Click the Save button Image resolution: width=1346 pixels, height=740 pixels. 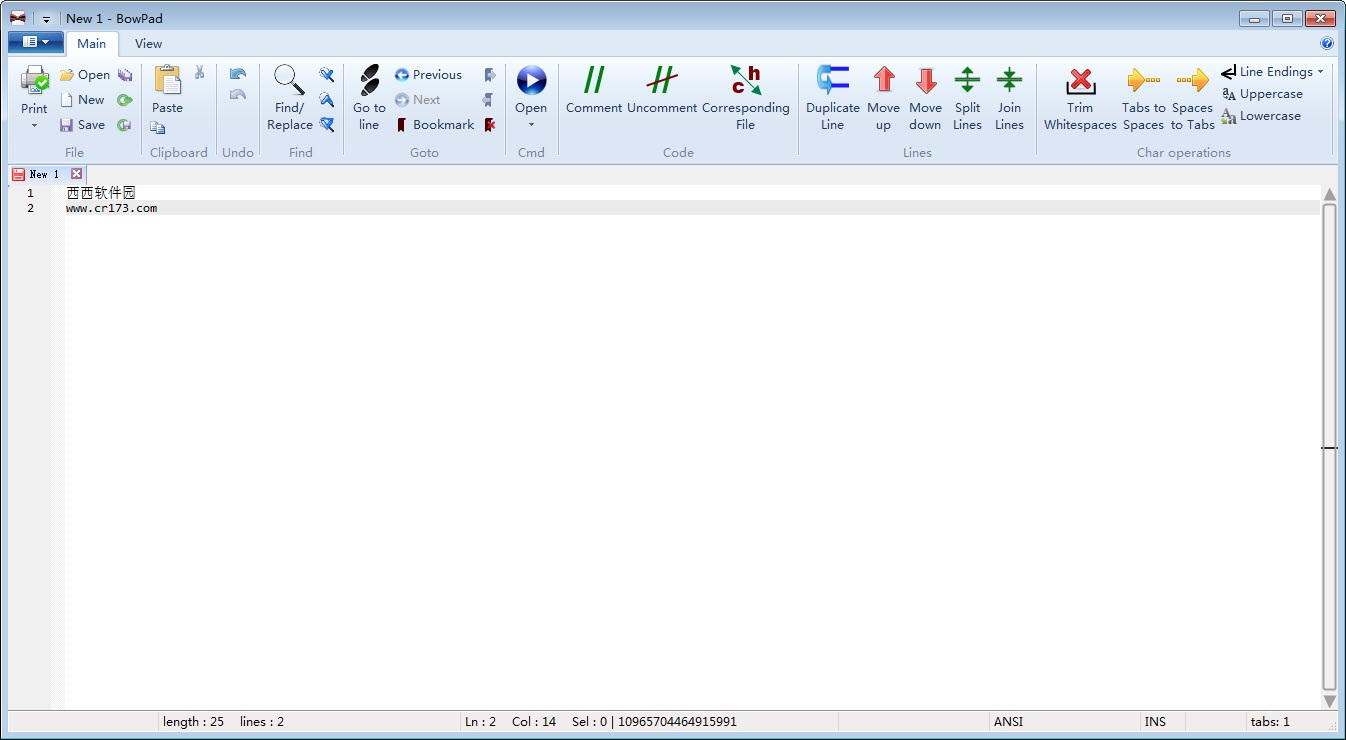82,125
